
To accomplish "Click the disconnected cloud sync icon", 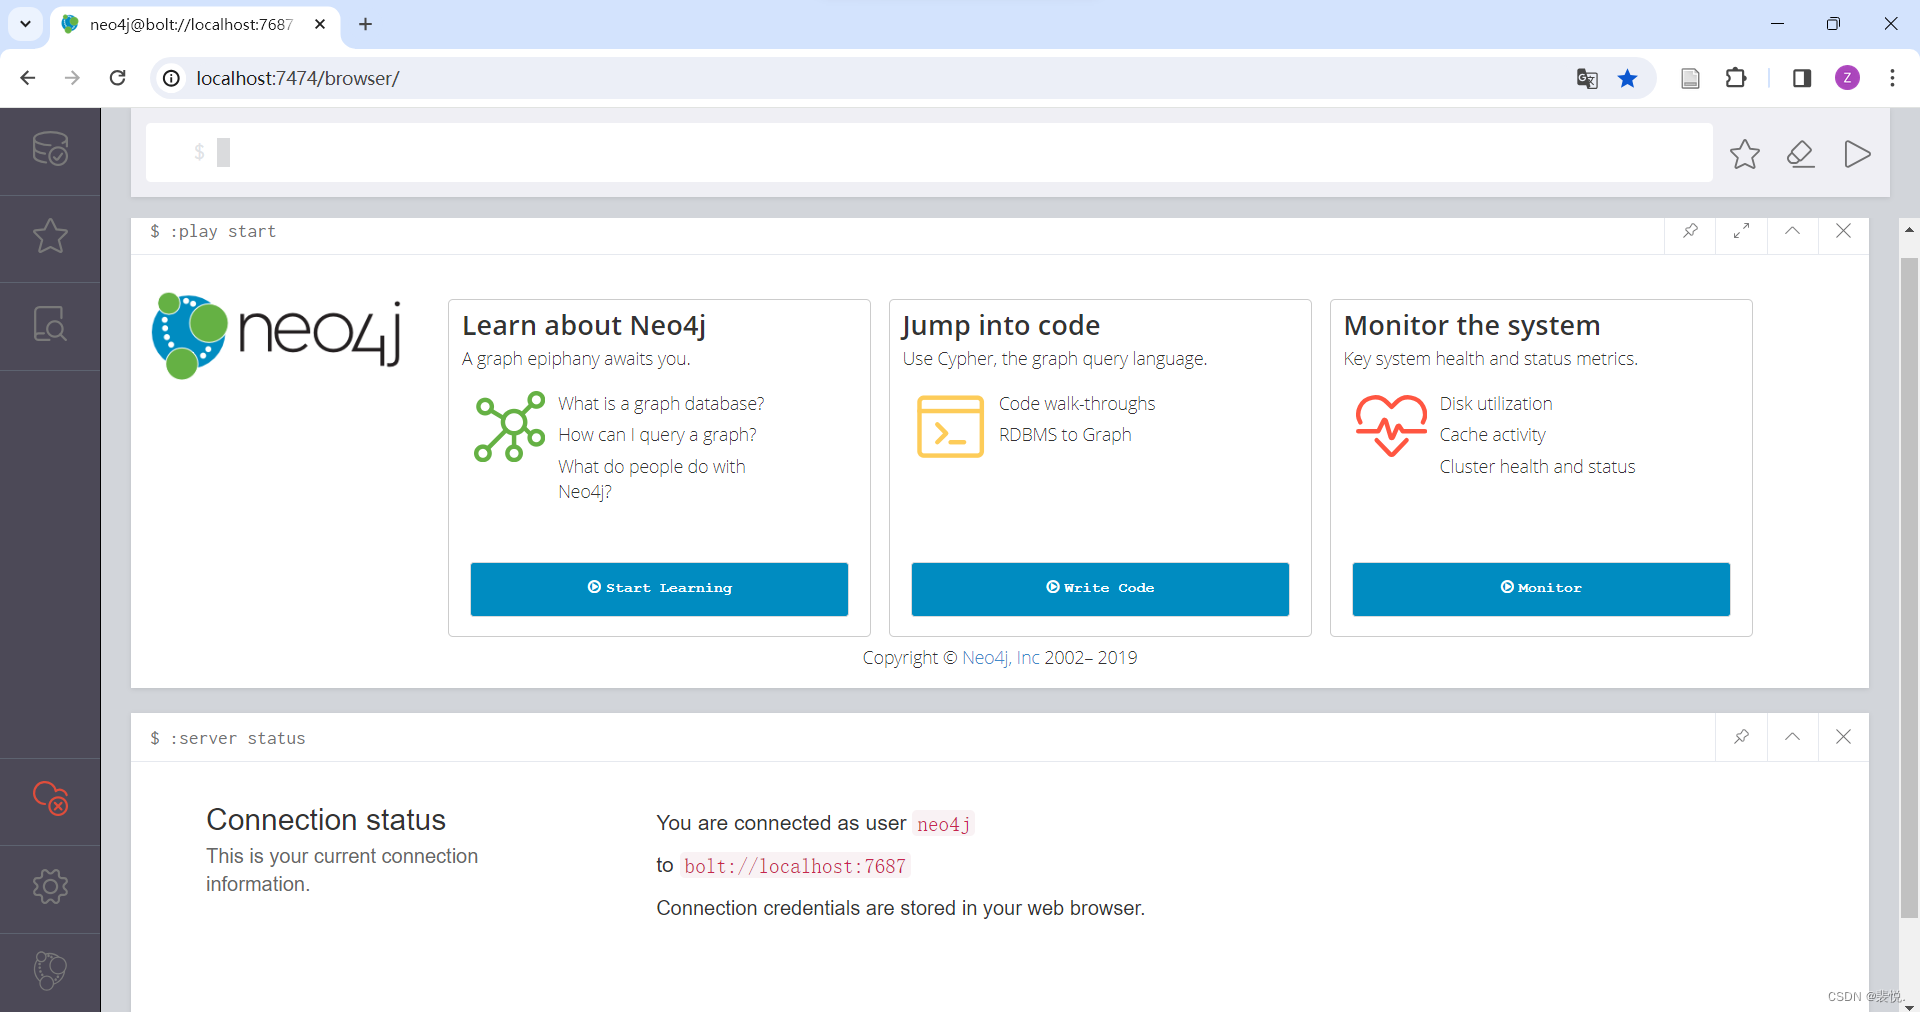I will click(x=50, y=799).
